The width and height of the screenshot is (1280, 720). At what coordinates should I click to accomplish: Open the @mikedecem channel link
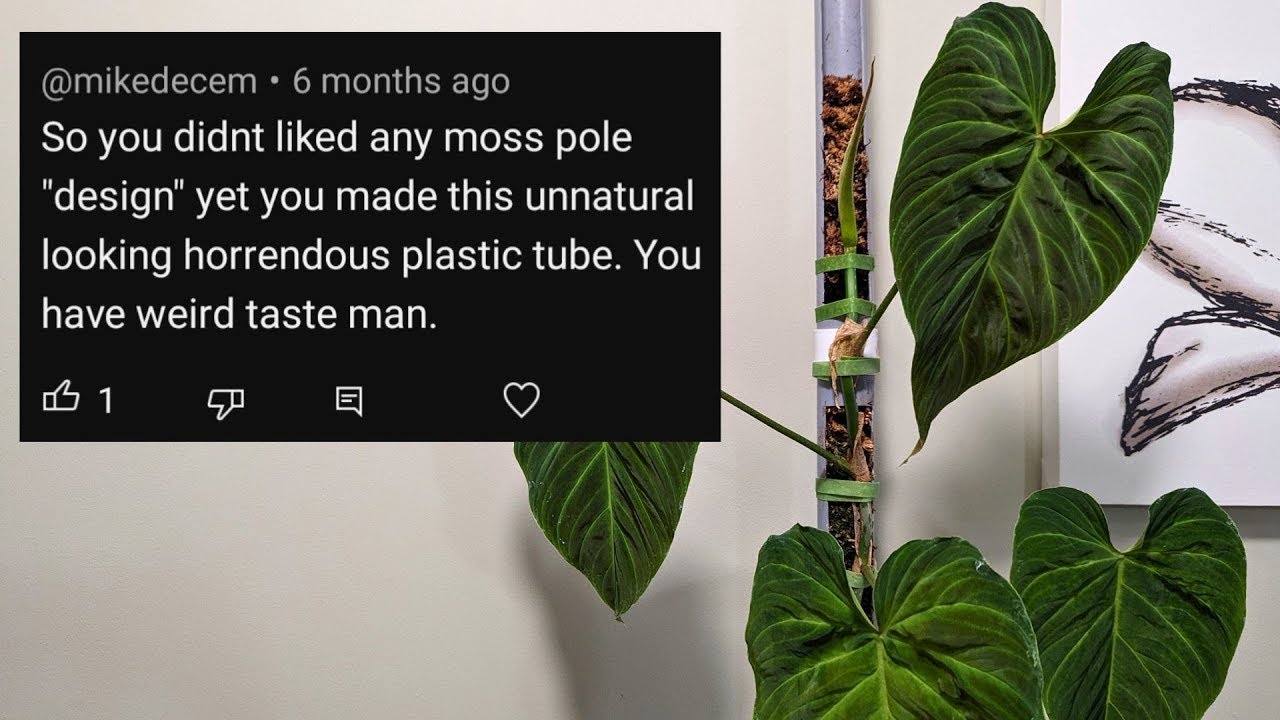(149, 82)
